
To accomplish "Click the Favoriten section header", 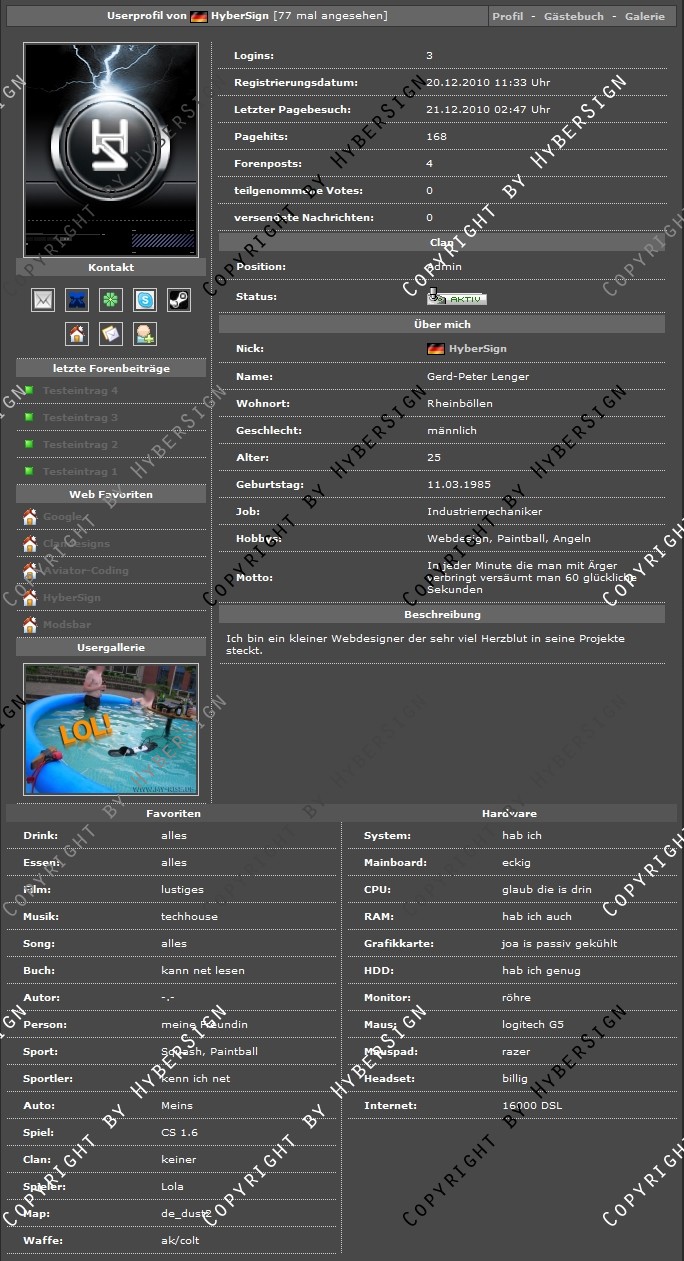I will coord(173,813).
